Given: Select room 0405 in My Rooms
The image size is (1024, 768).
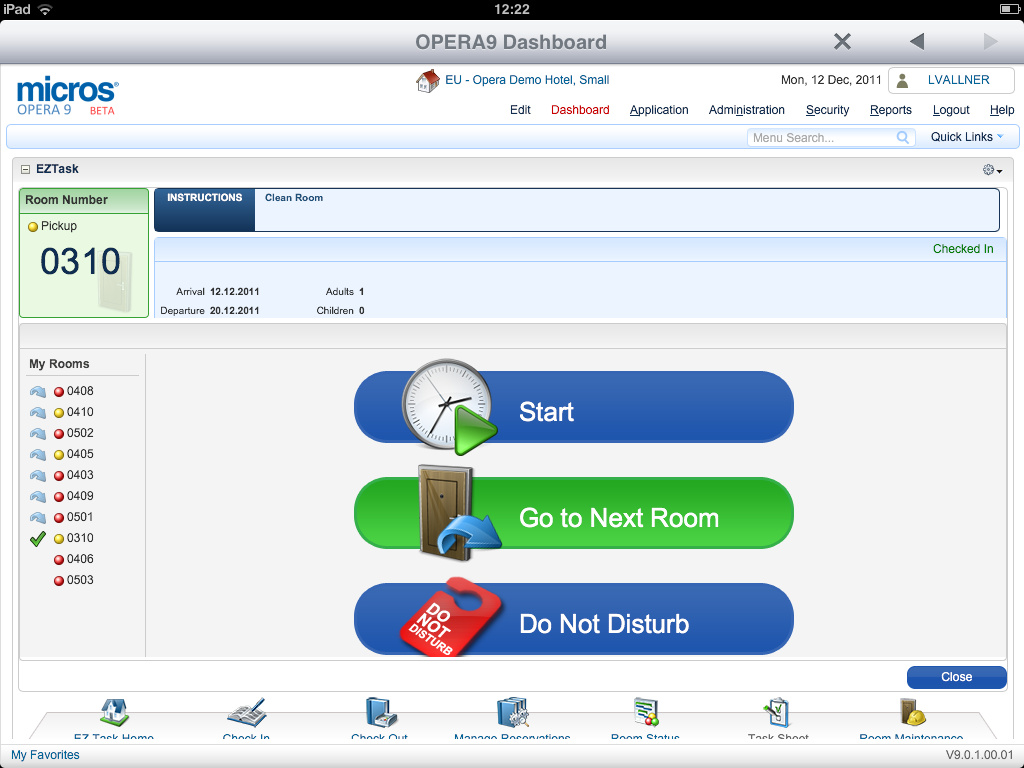Looking at the screenshot, I should 80,454.
